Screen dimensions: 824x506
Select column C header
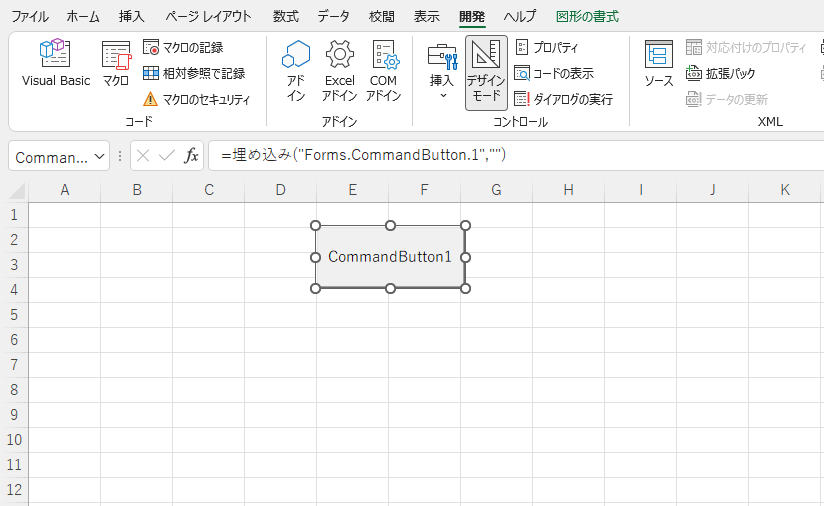point(209,190)
